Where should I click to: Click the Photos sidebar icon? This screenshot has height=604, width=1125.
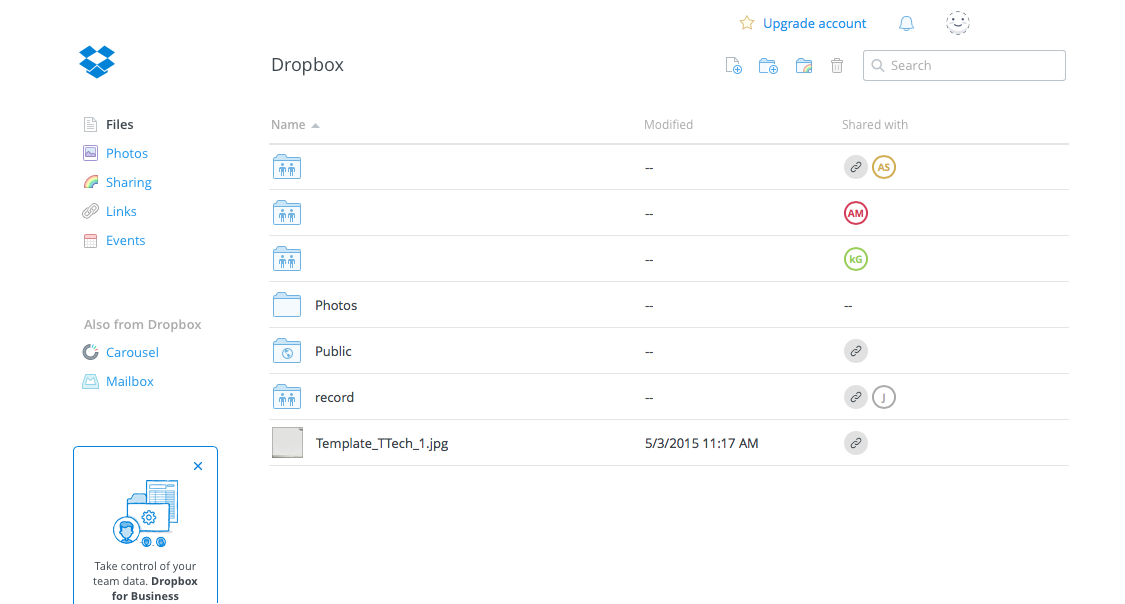(x=90, y=153)
